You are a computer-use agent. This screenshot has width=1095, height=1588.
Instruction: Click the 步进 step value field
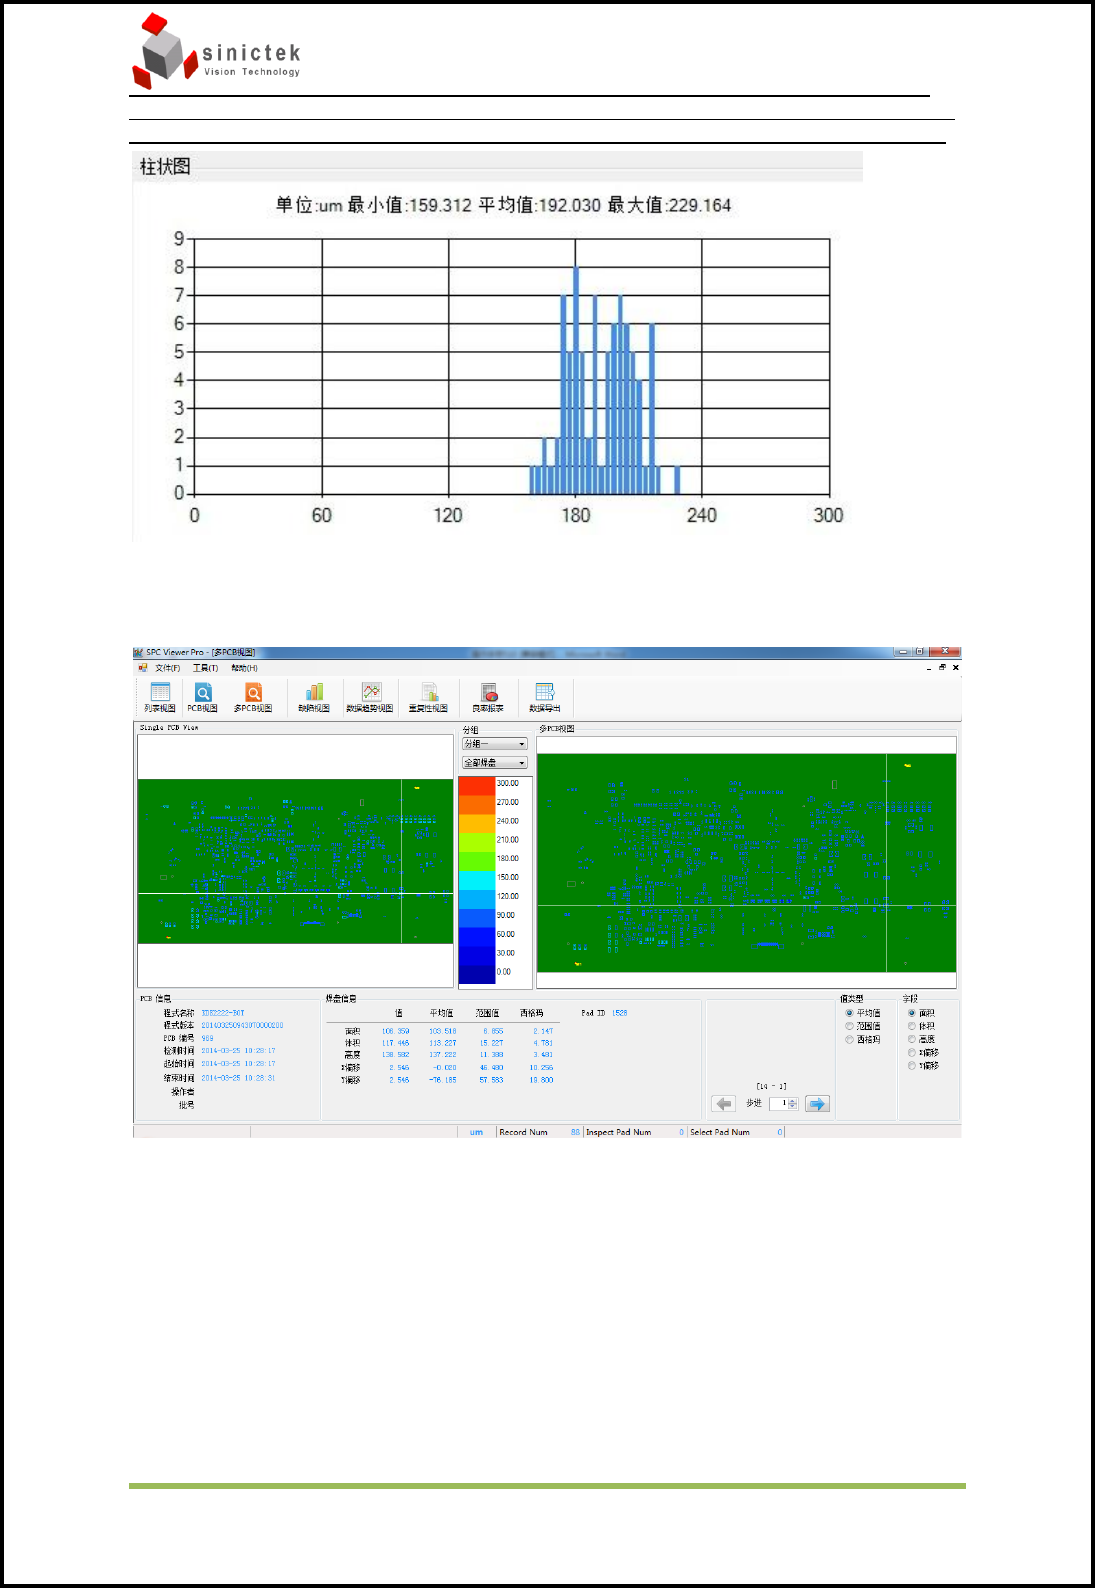pos(779,1104)
